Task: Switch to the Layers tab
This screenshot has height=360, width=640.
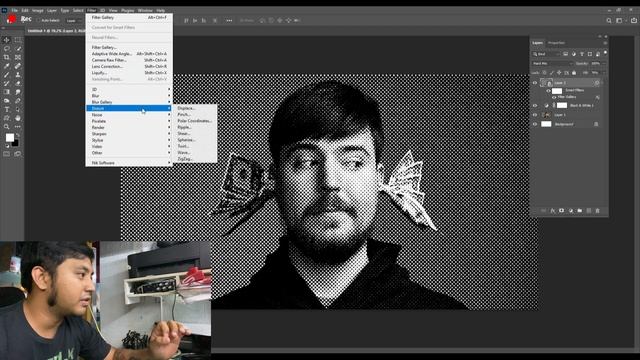Action: [x=538, y=43]
